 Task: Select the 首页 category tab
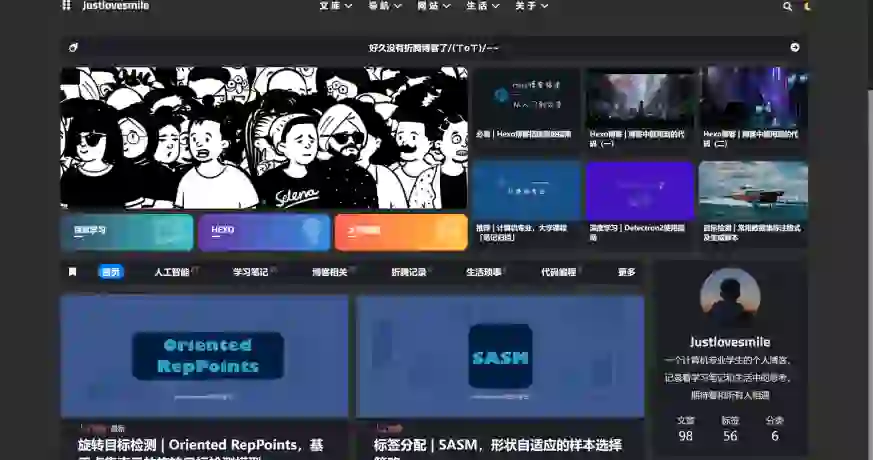111,272
